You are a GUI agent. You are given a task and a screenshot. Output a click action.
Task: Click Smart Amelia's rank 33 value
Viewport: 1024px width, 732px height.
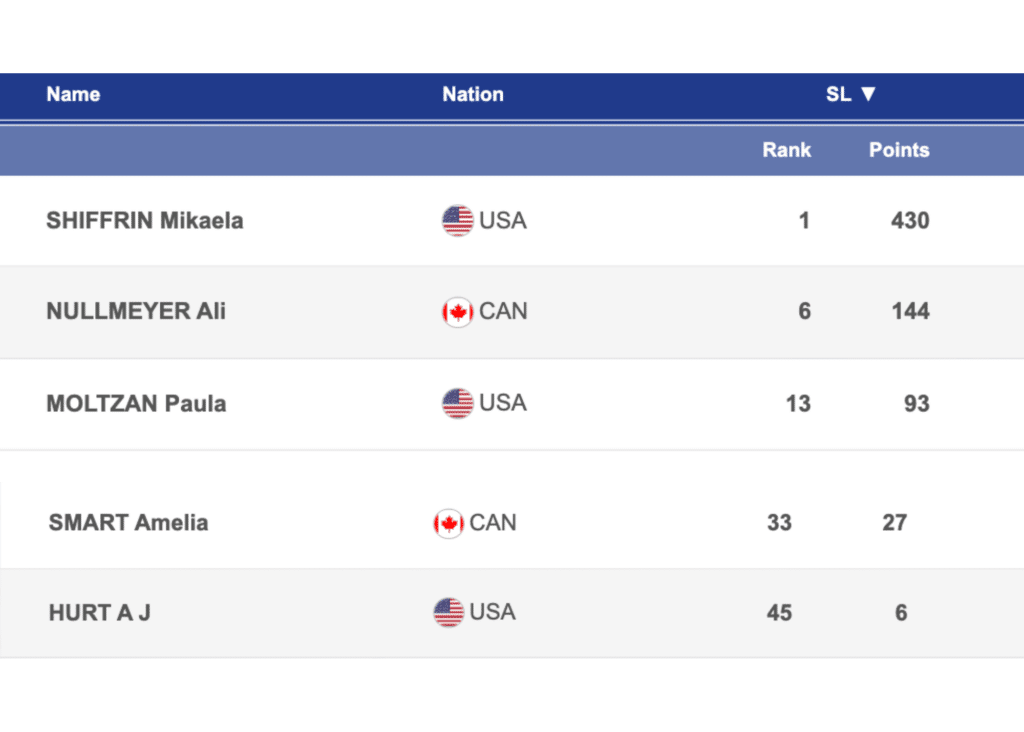click(x=779, y=522)
